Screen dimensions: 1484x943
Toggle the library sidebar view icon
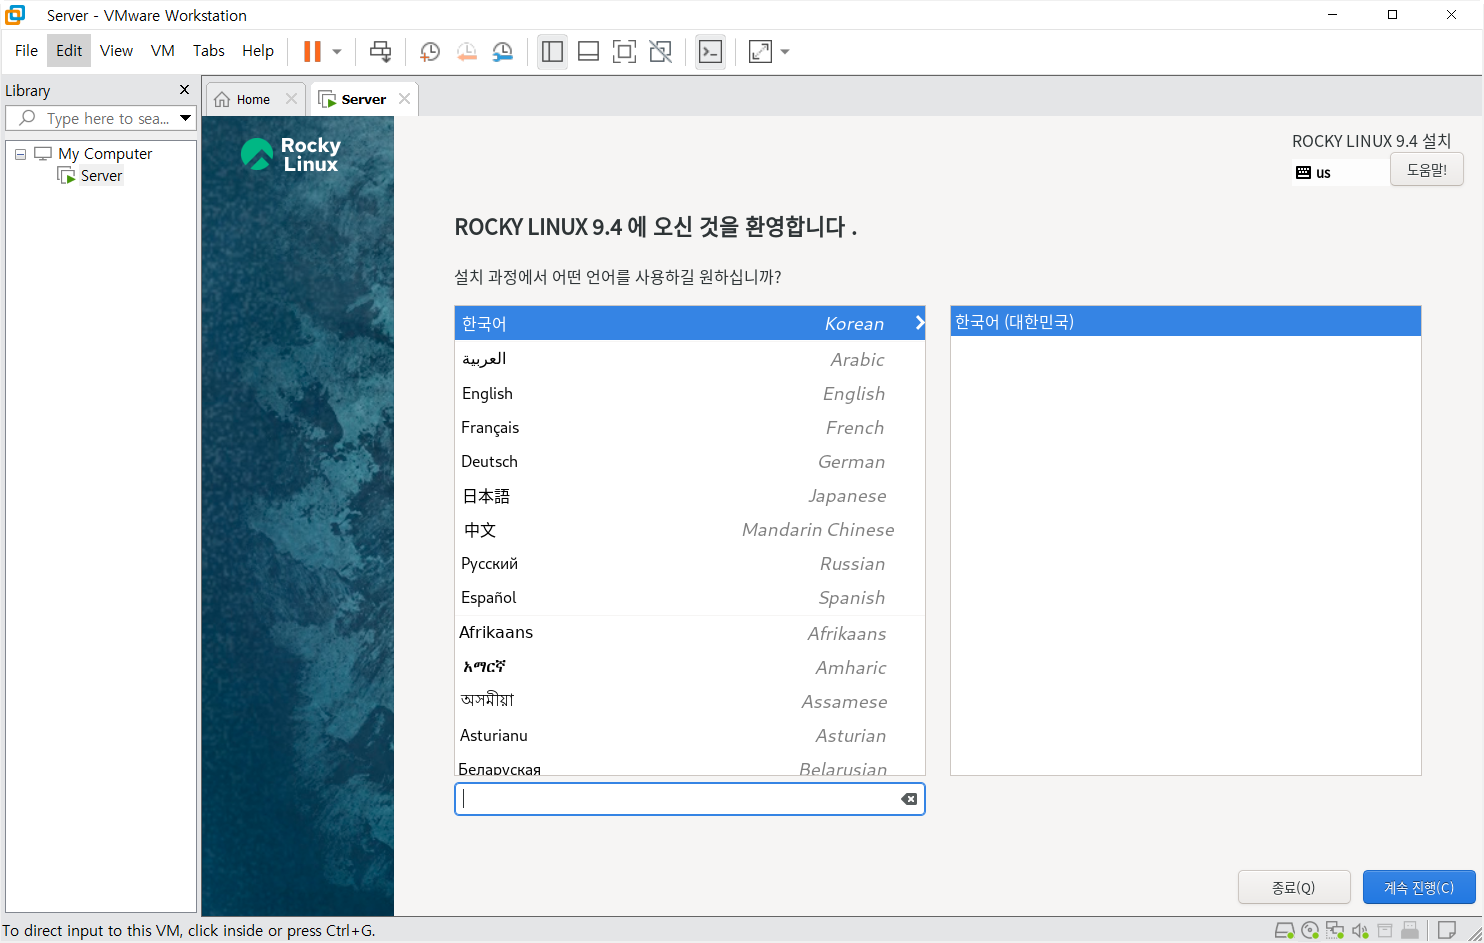[x=552, y=51]
